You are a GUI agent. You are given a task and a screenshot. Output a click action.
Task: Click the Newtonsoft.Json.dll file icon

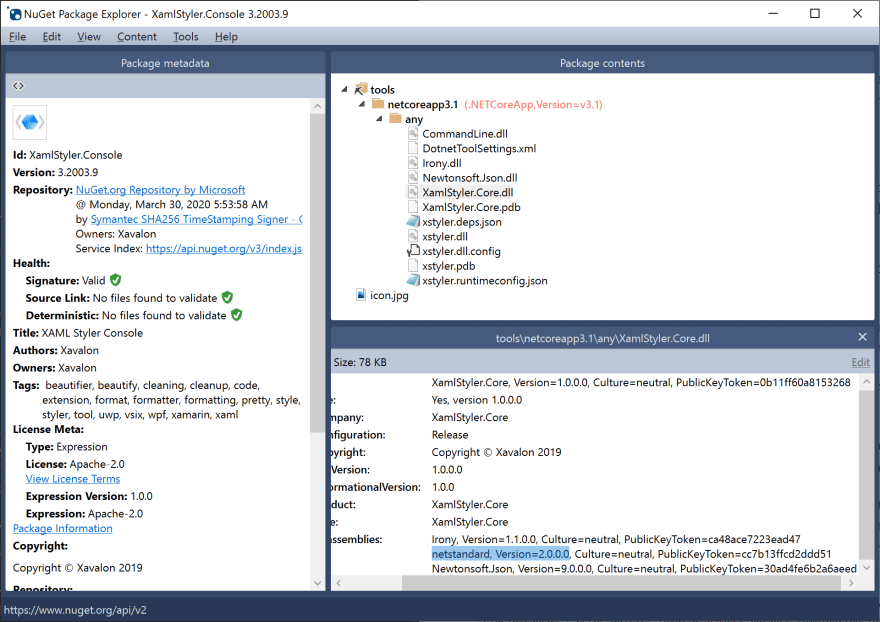[413, 177]
